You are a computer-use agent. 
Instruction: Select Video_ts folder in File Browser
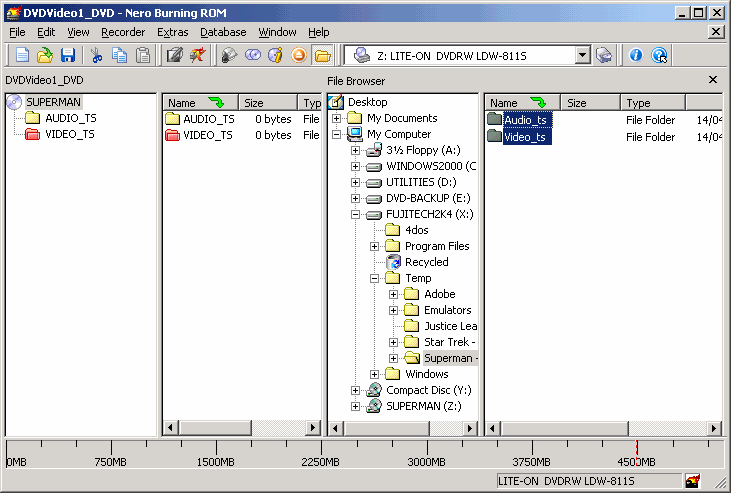pos(525,137)
